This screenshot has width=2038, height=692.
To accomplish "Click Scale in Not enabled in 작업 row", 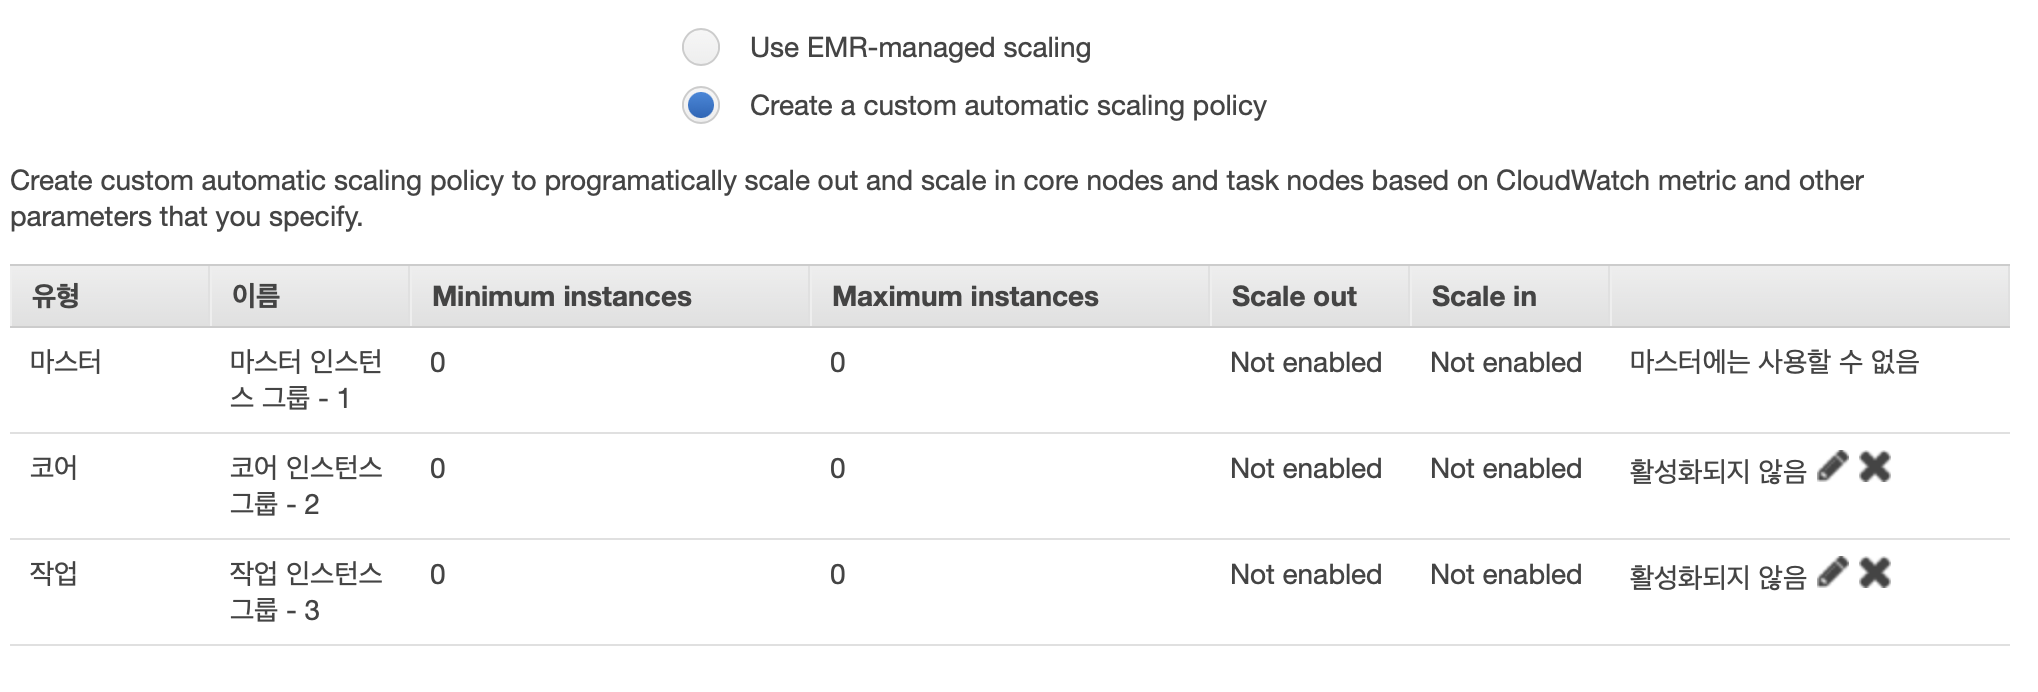I will [1506, 574].
